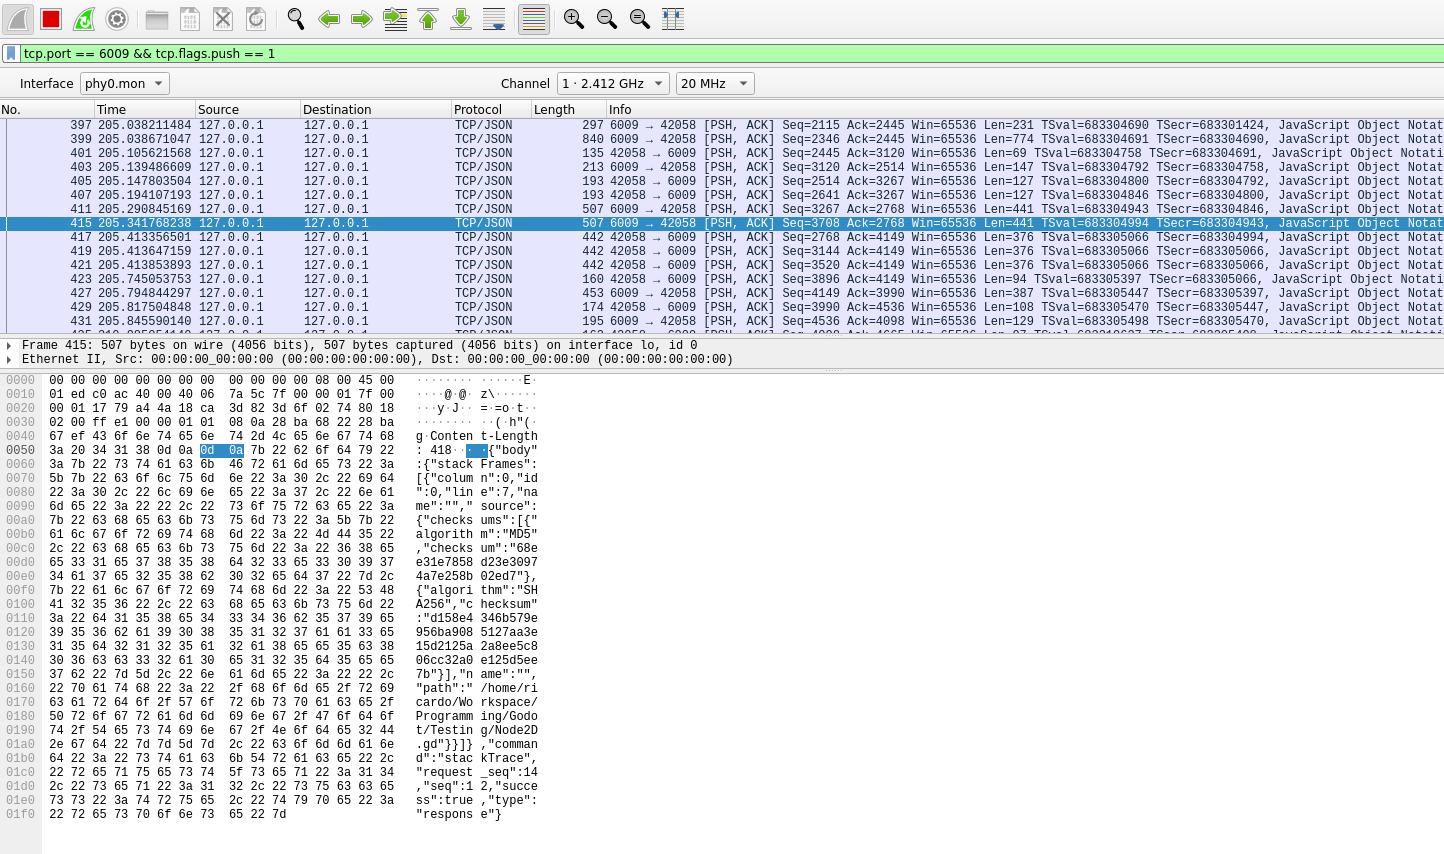Image resolution: width=1444 pixels, height=854 pixels.
Task: Click highlighted packet 415 row
Action: click(x=722, y=224)
